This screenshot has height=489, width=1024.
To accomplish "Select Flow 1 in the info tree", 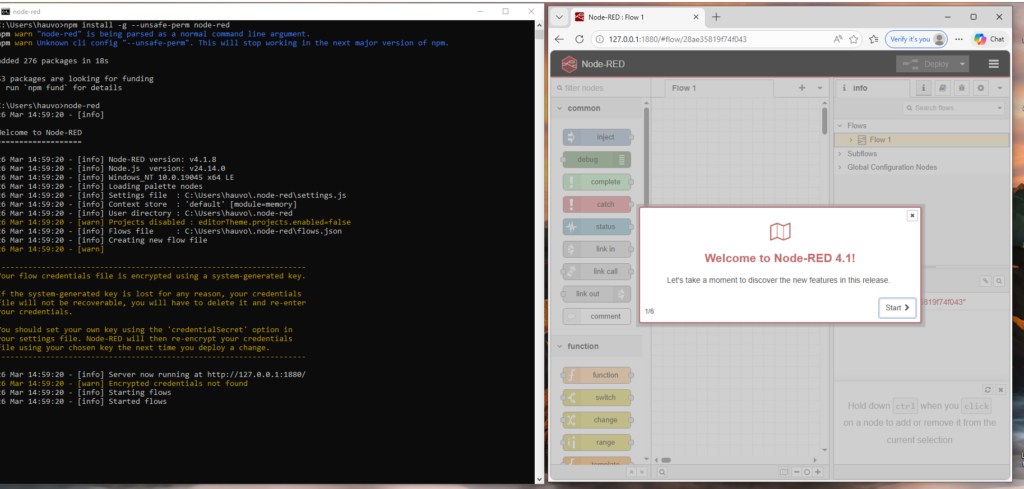I will pyautogui.click(x=880, y=140).
